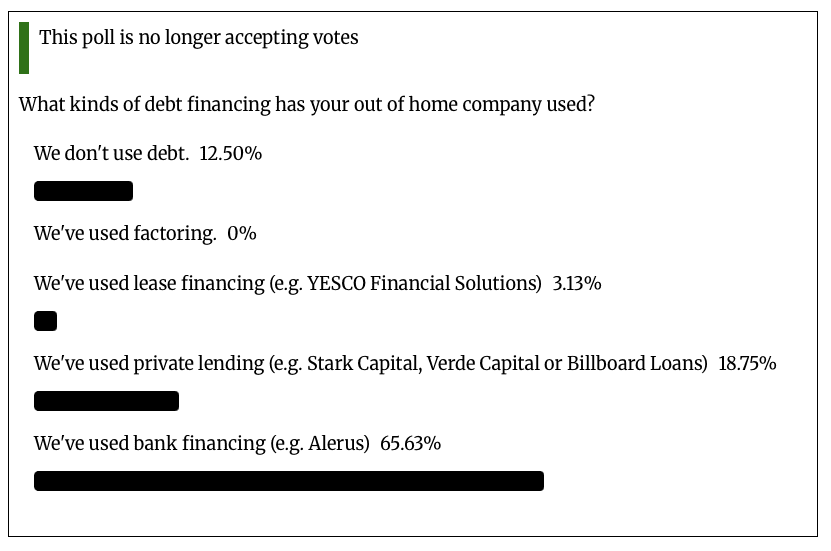Viewport: 831px width, 551px height.
Task: Click the 18.75% result value
Action: (747, 364)
